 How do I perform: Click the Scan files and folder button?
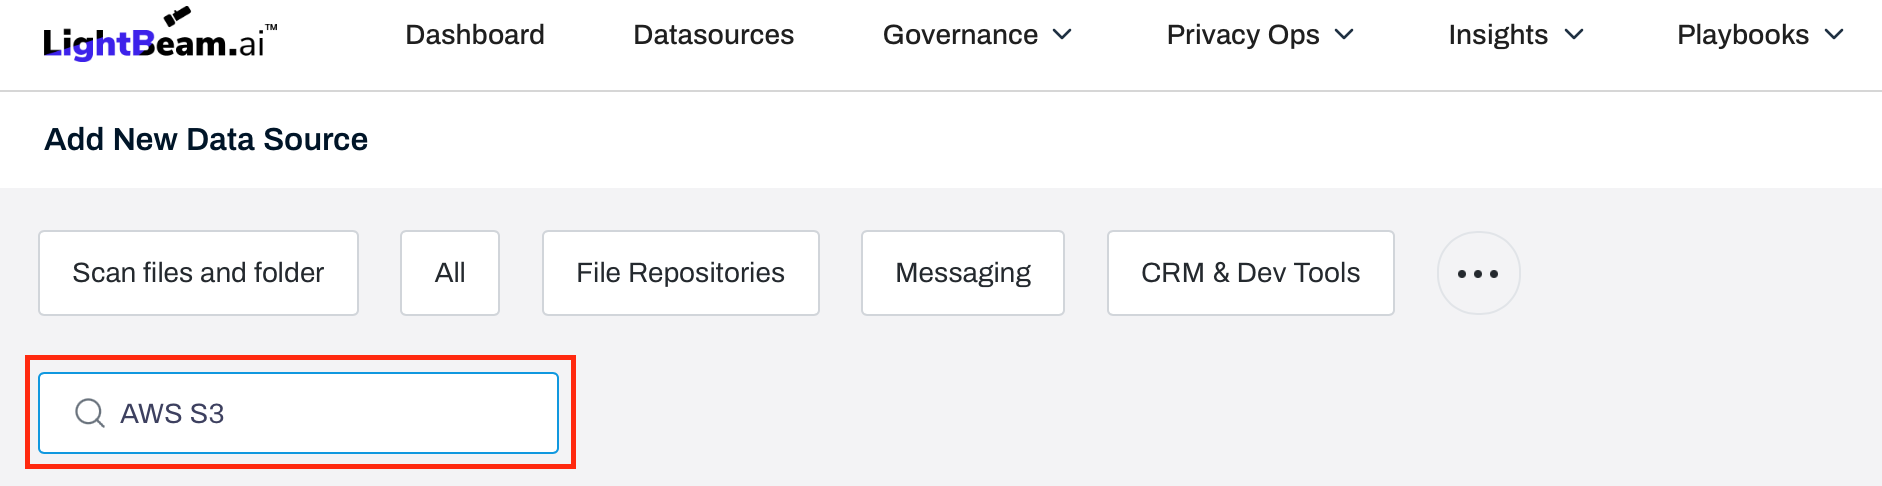[198, 273]
